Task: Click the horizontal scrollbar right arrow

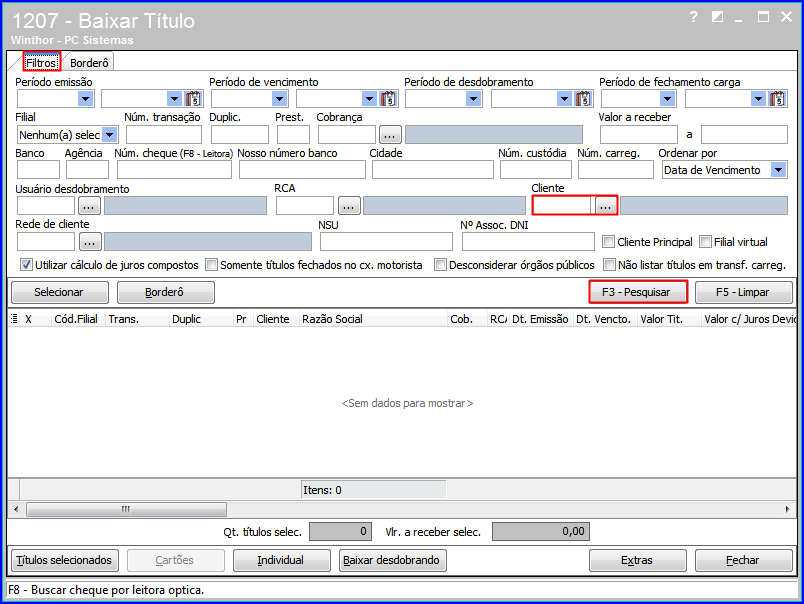Action: [x=788, y=509]
